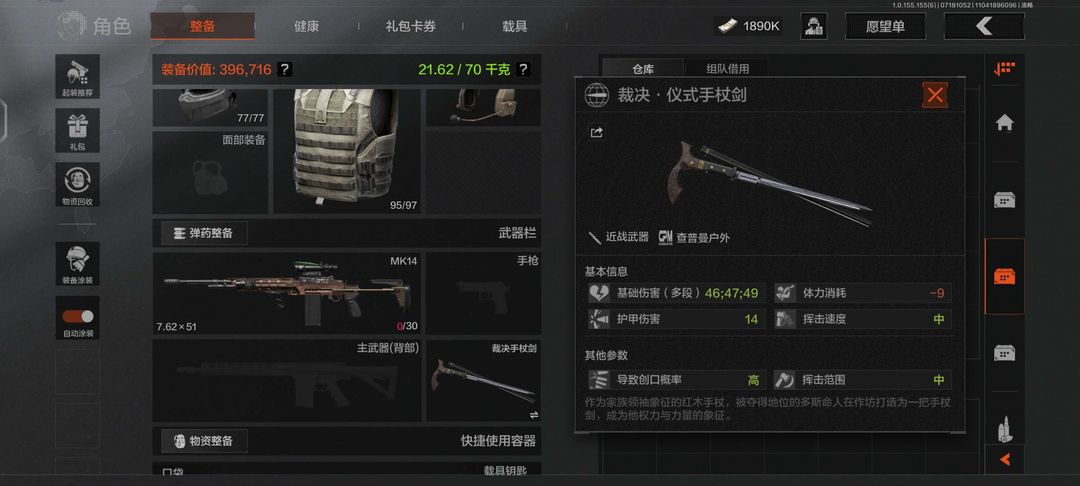The height and width of the screenshot is (486, 1080).
Task: Open the 装备涂装 equipment skin icon
Action: pyautogui.click(x=77, y=264)
